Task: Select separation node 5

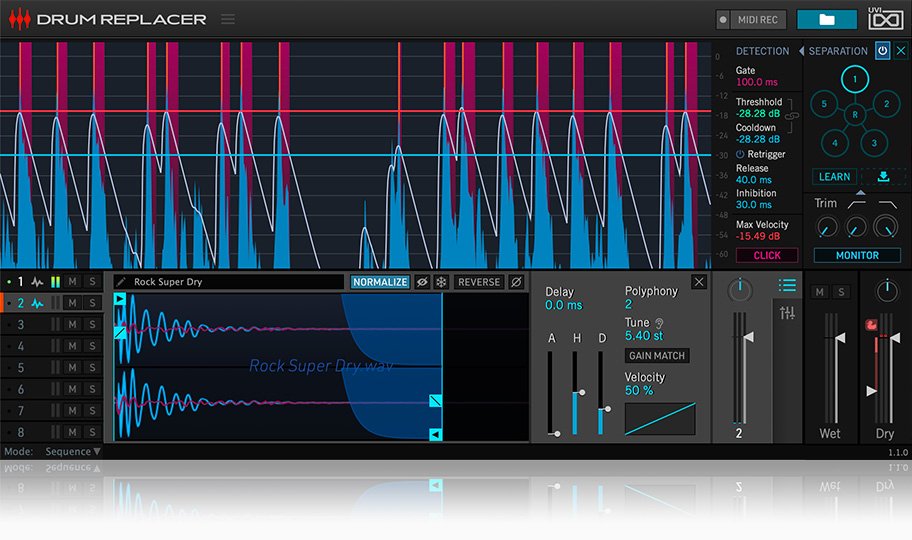Action: tap(824, 104)
